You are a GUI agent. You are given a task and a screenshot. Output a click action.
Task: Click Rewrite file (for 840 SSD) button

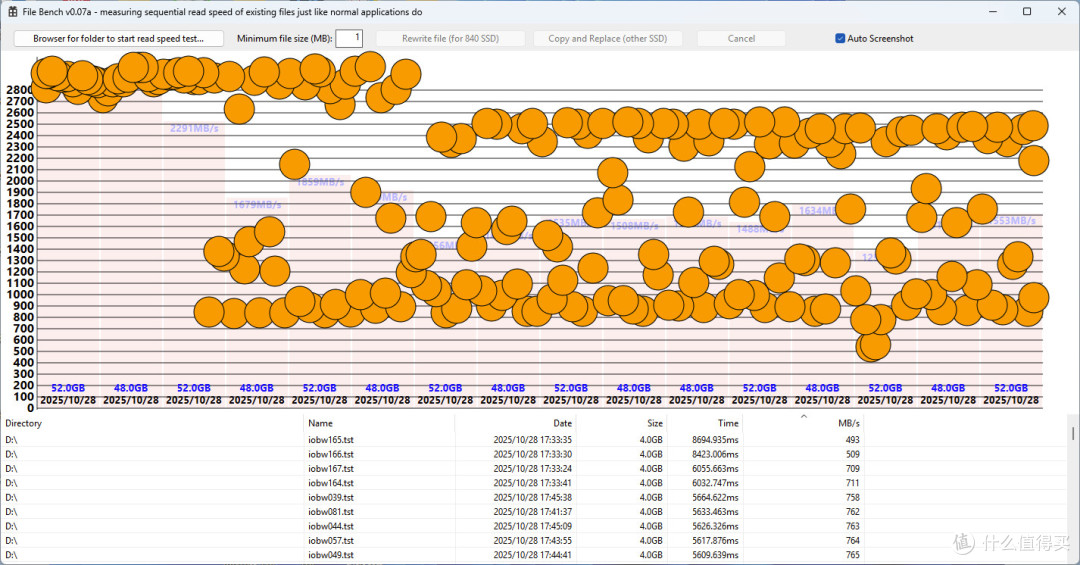(450, 39)
